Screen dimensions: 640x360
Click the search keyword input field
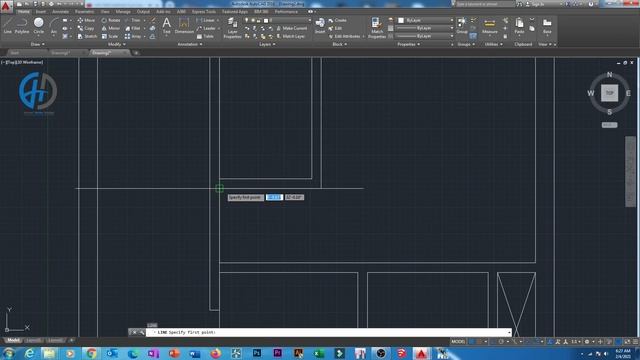click(485, 4)
